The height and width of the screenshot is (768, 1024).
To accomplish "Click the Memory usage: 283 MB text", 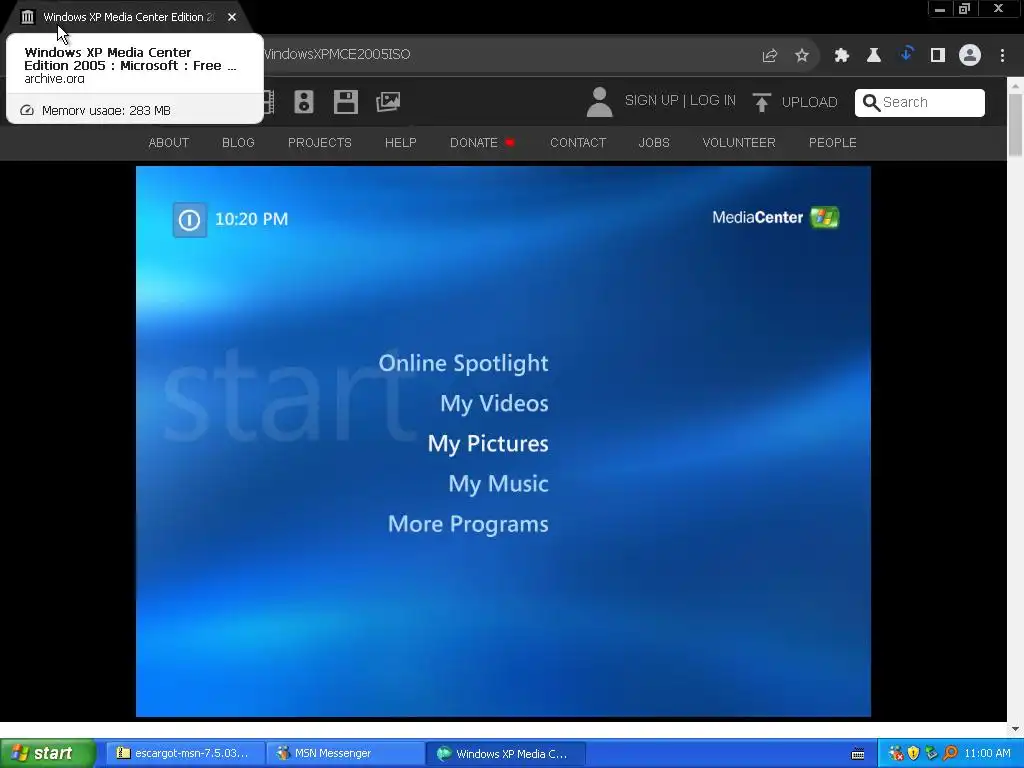I will (x=106, y=110).
